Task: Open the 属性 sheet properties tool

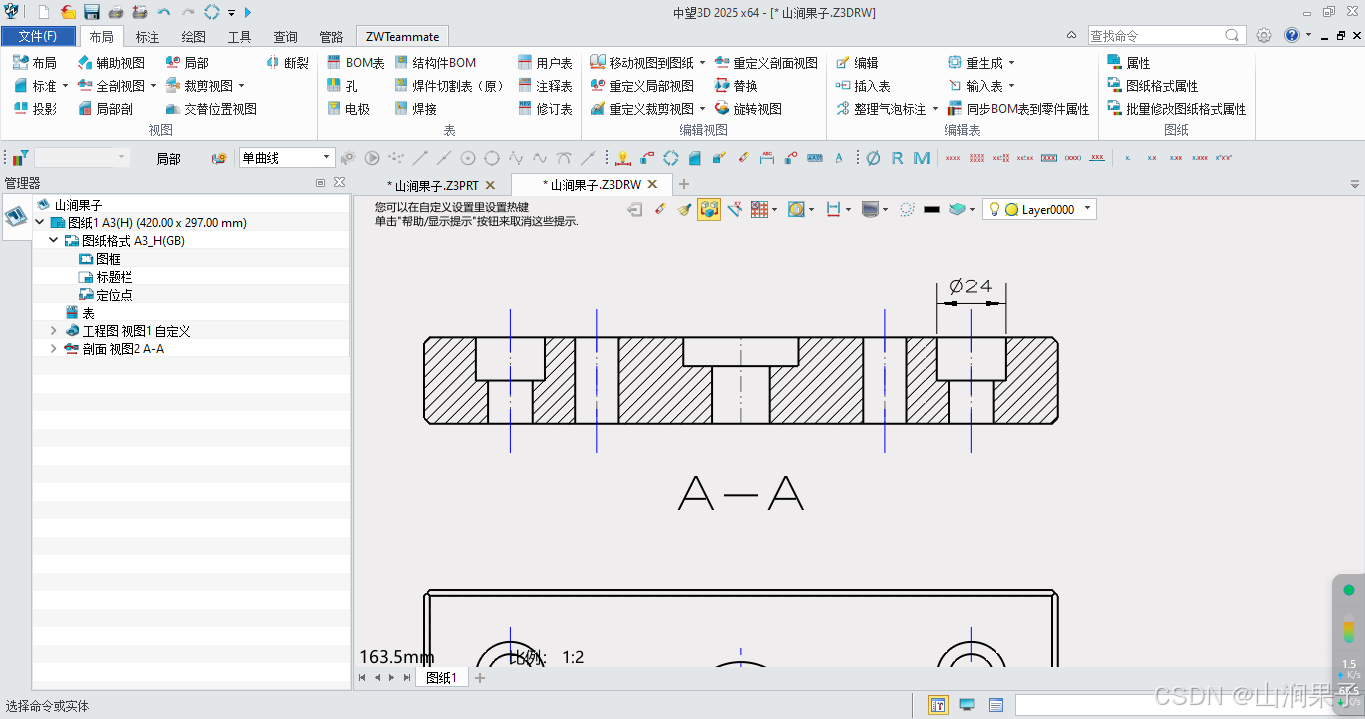Action: (1129, 62)
